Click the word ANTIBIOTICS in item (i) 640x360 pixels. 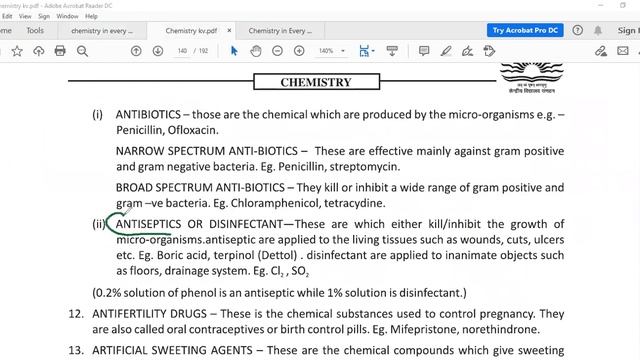click(x=148, y=114)
